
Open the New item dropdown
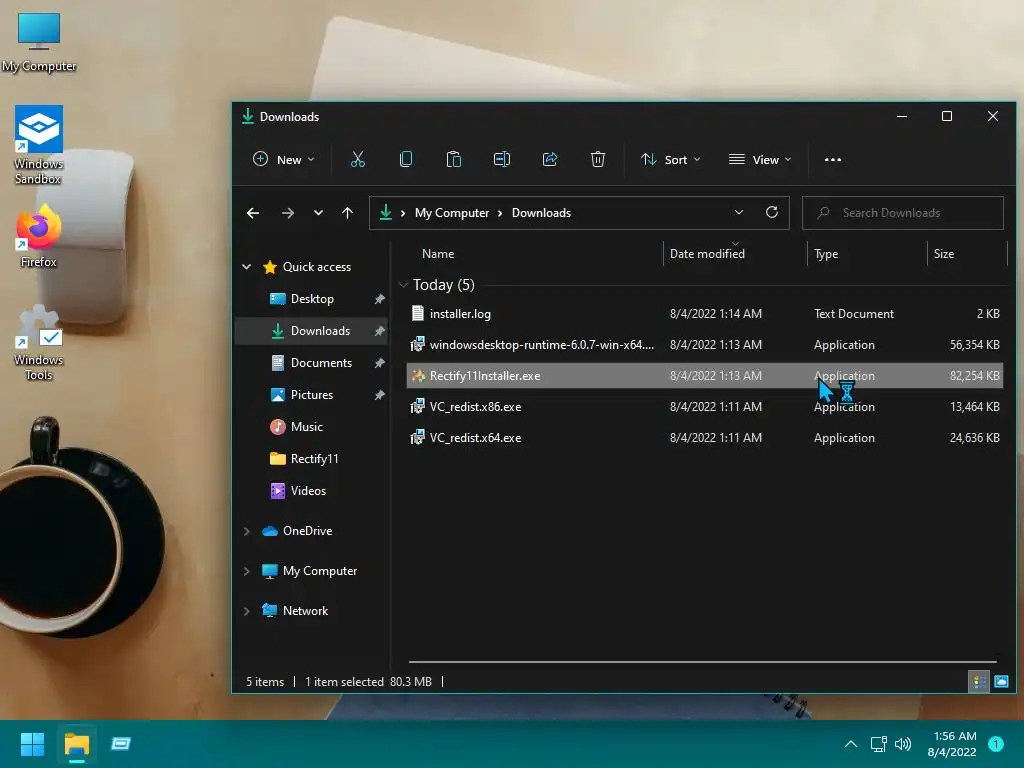pos(284,159)
